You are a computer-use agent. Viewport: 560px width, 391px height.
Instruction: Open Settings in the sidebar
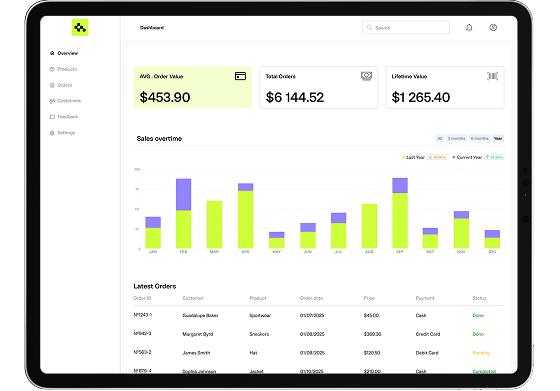click(x=62, y=133)
